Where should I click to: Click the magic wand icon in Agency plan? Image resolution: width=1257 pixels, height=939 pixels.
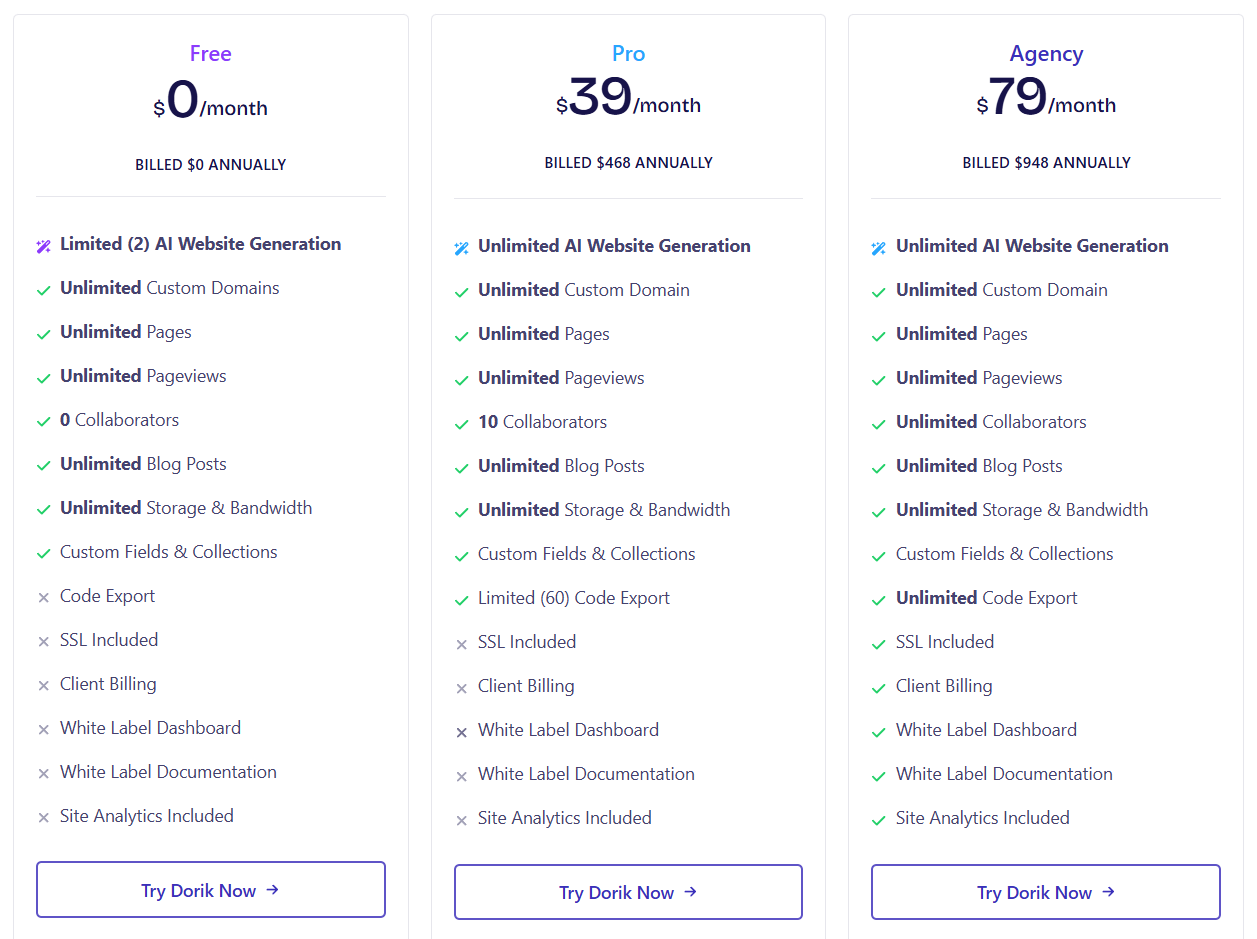(879, 248)
